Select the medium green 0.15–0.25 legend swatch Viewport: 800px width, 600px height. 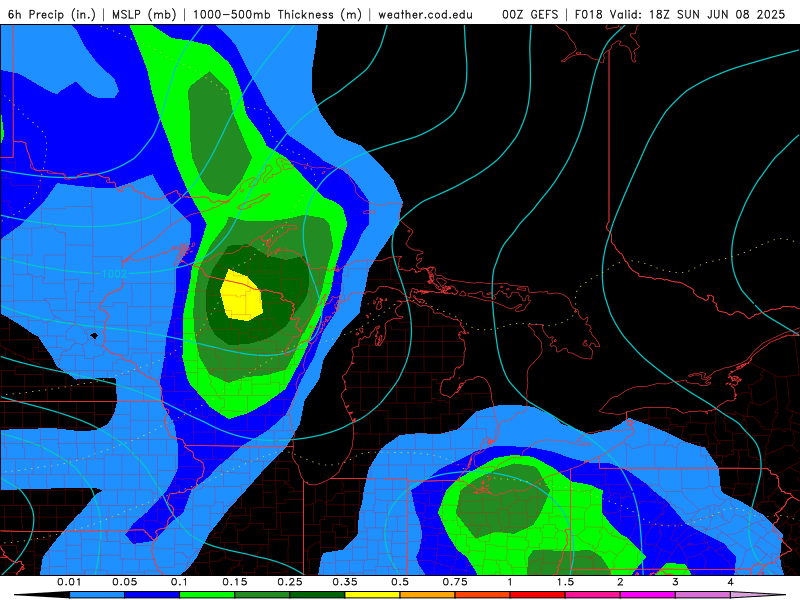[x=262, y=595]
